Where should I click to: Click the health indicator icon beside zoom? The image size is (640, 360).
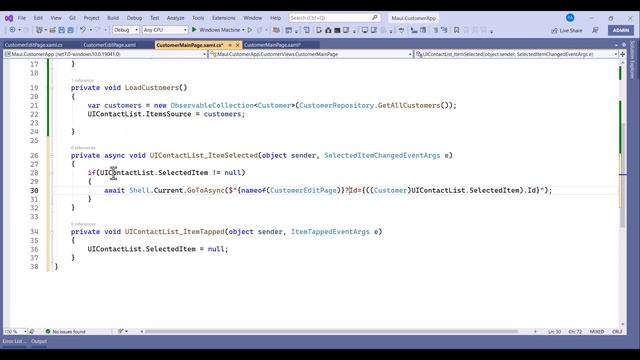click(x=32, y=331)
